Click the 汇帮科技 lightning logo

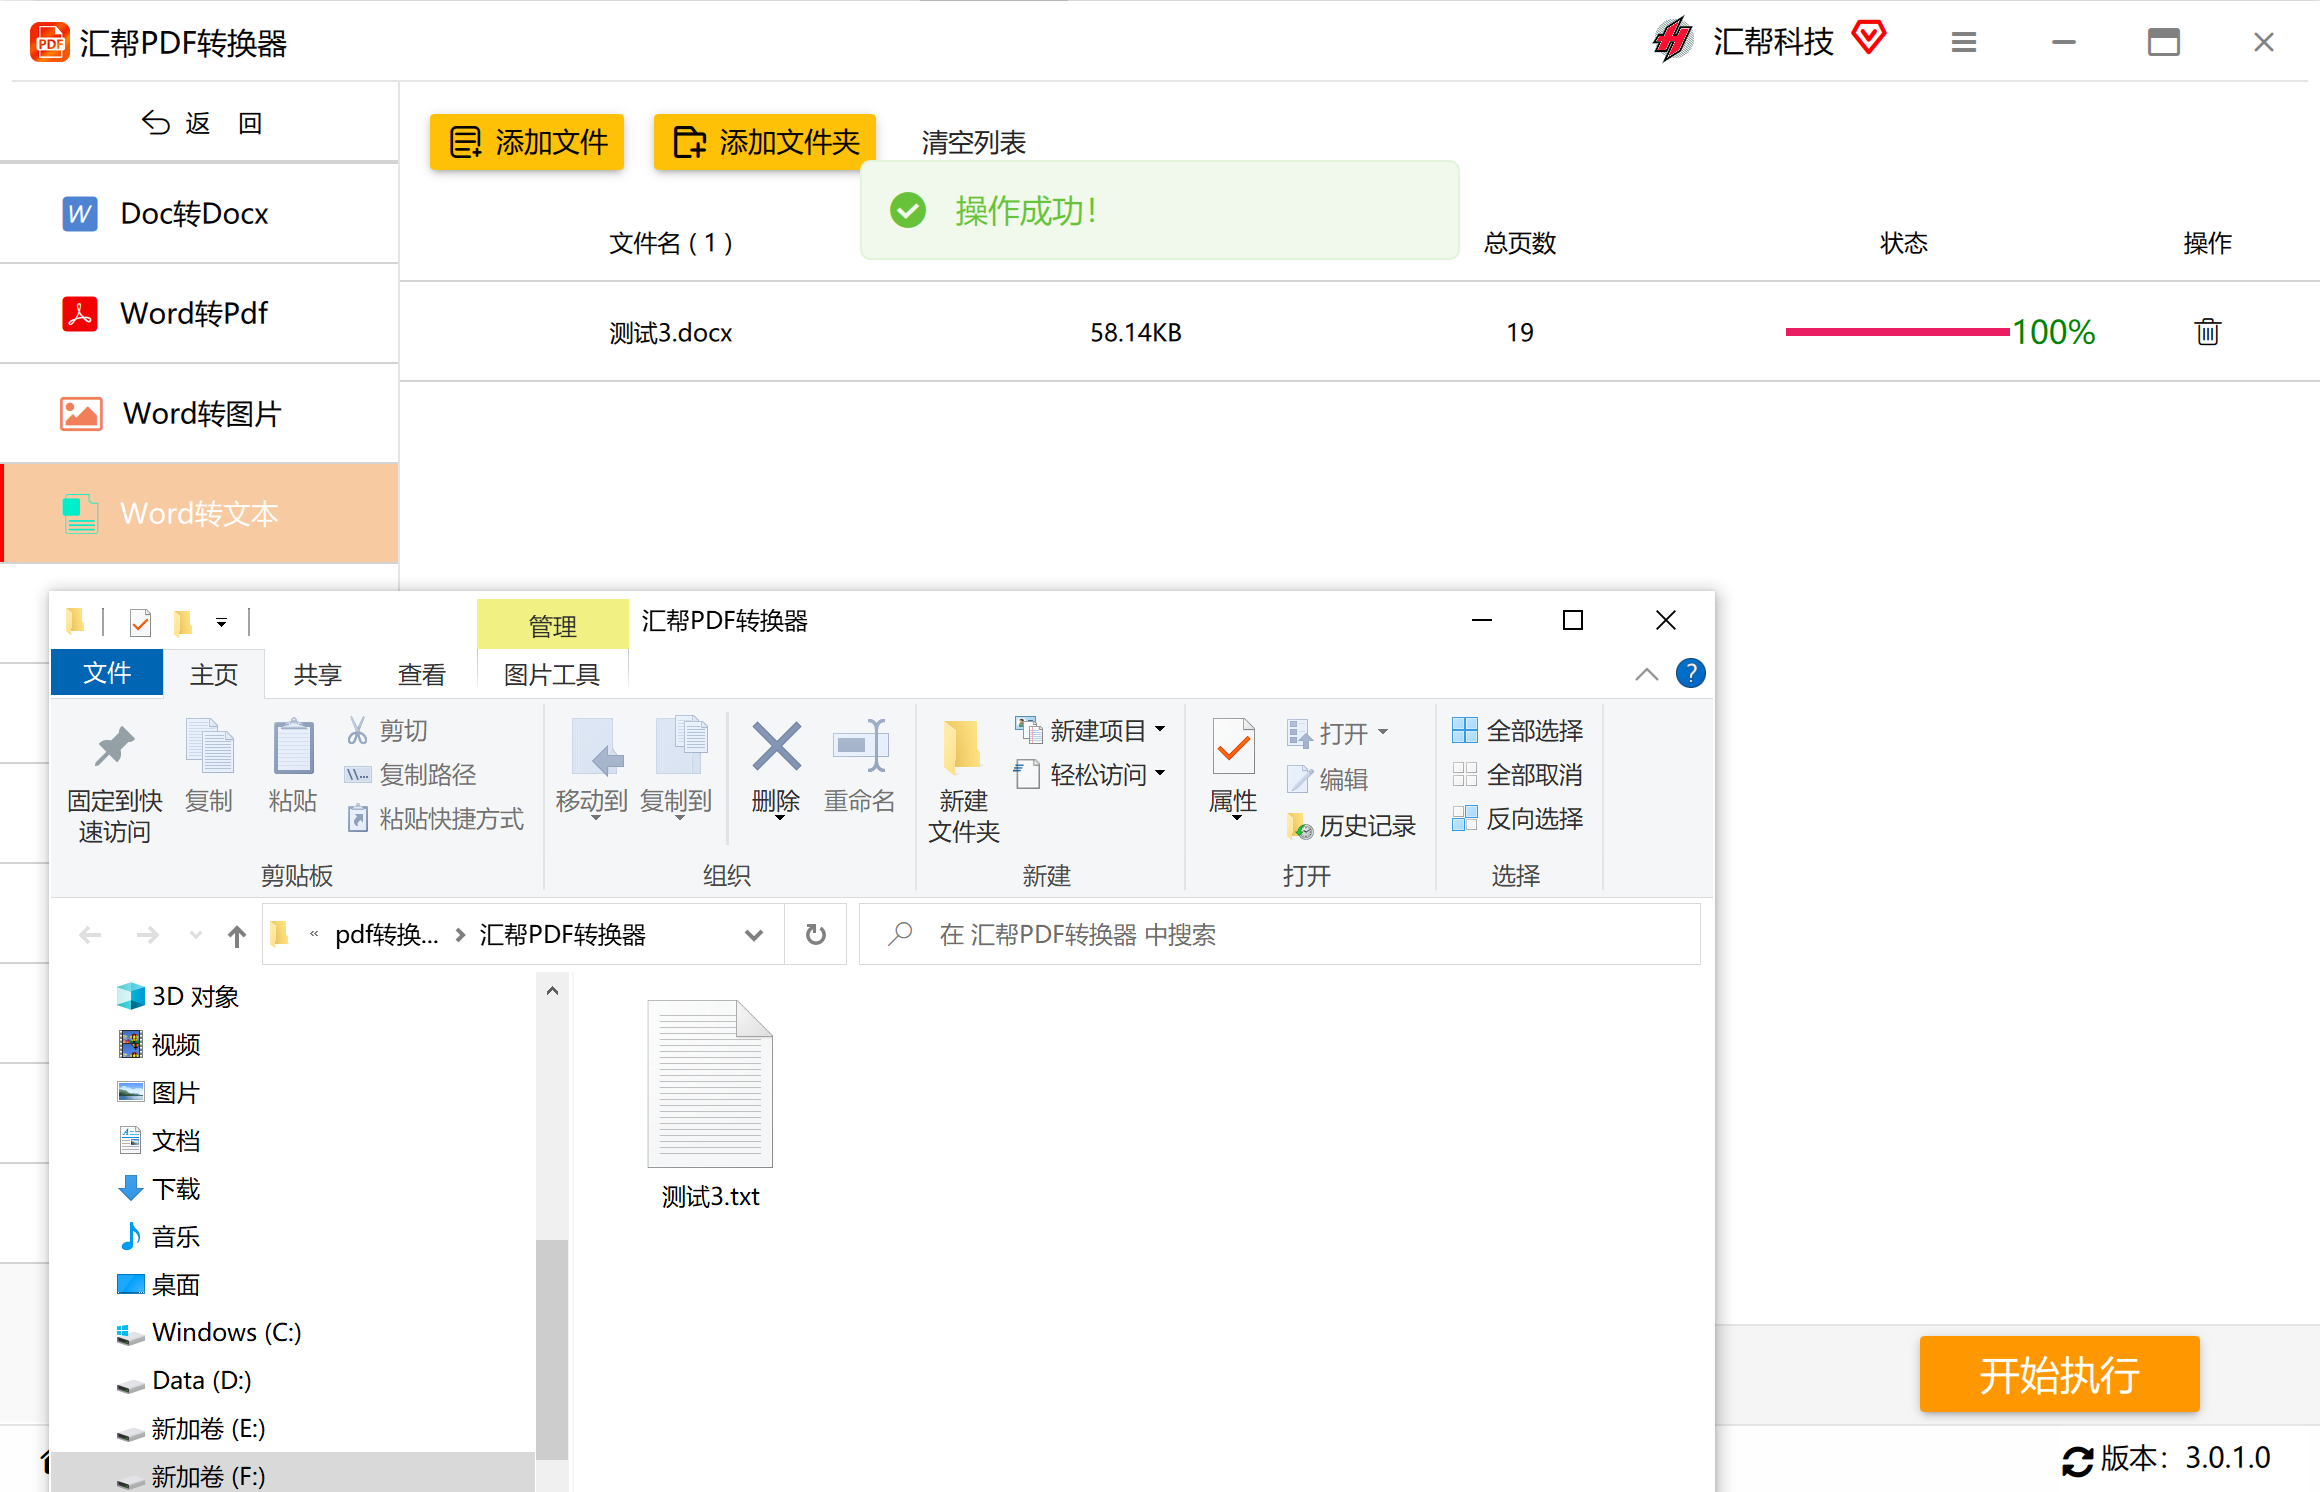[x=1673, y=40]
